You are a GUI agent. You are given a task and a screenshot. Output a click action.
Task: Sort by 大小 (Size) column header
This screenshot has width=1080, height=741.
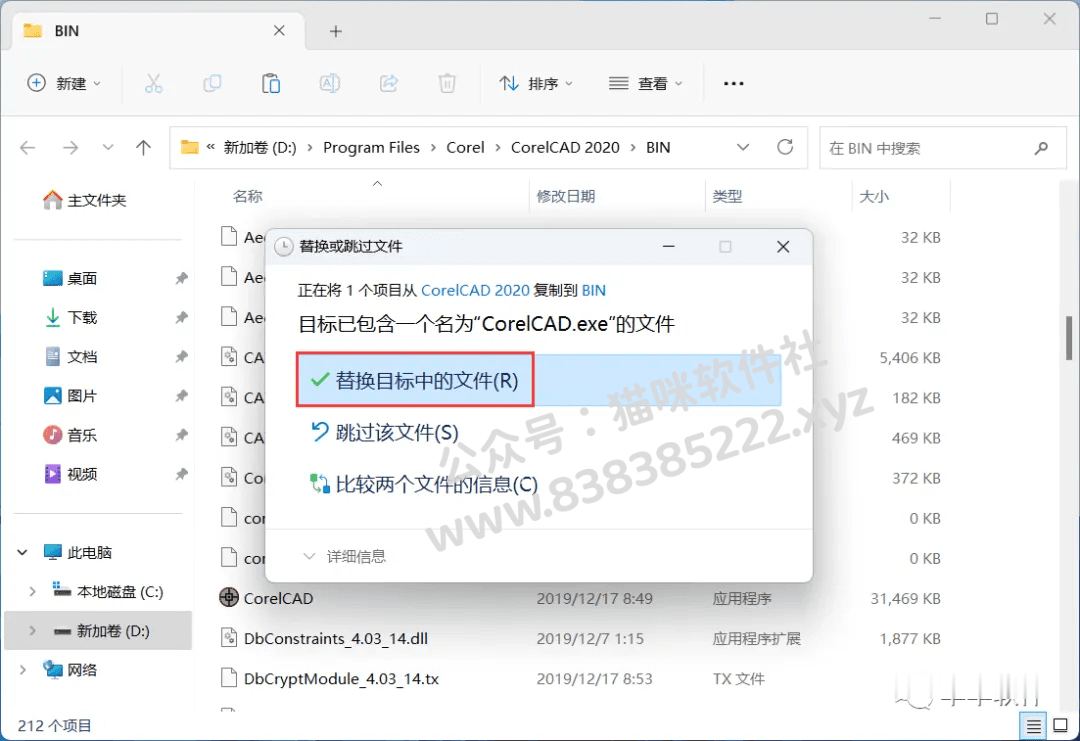[x=874, y=196]
